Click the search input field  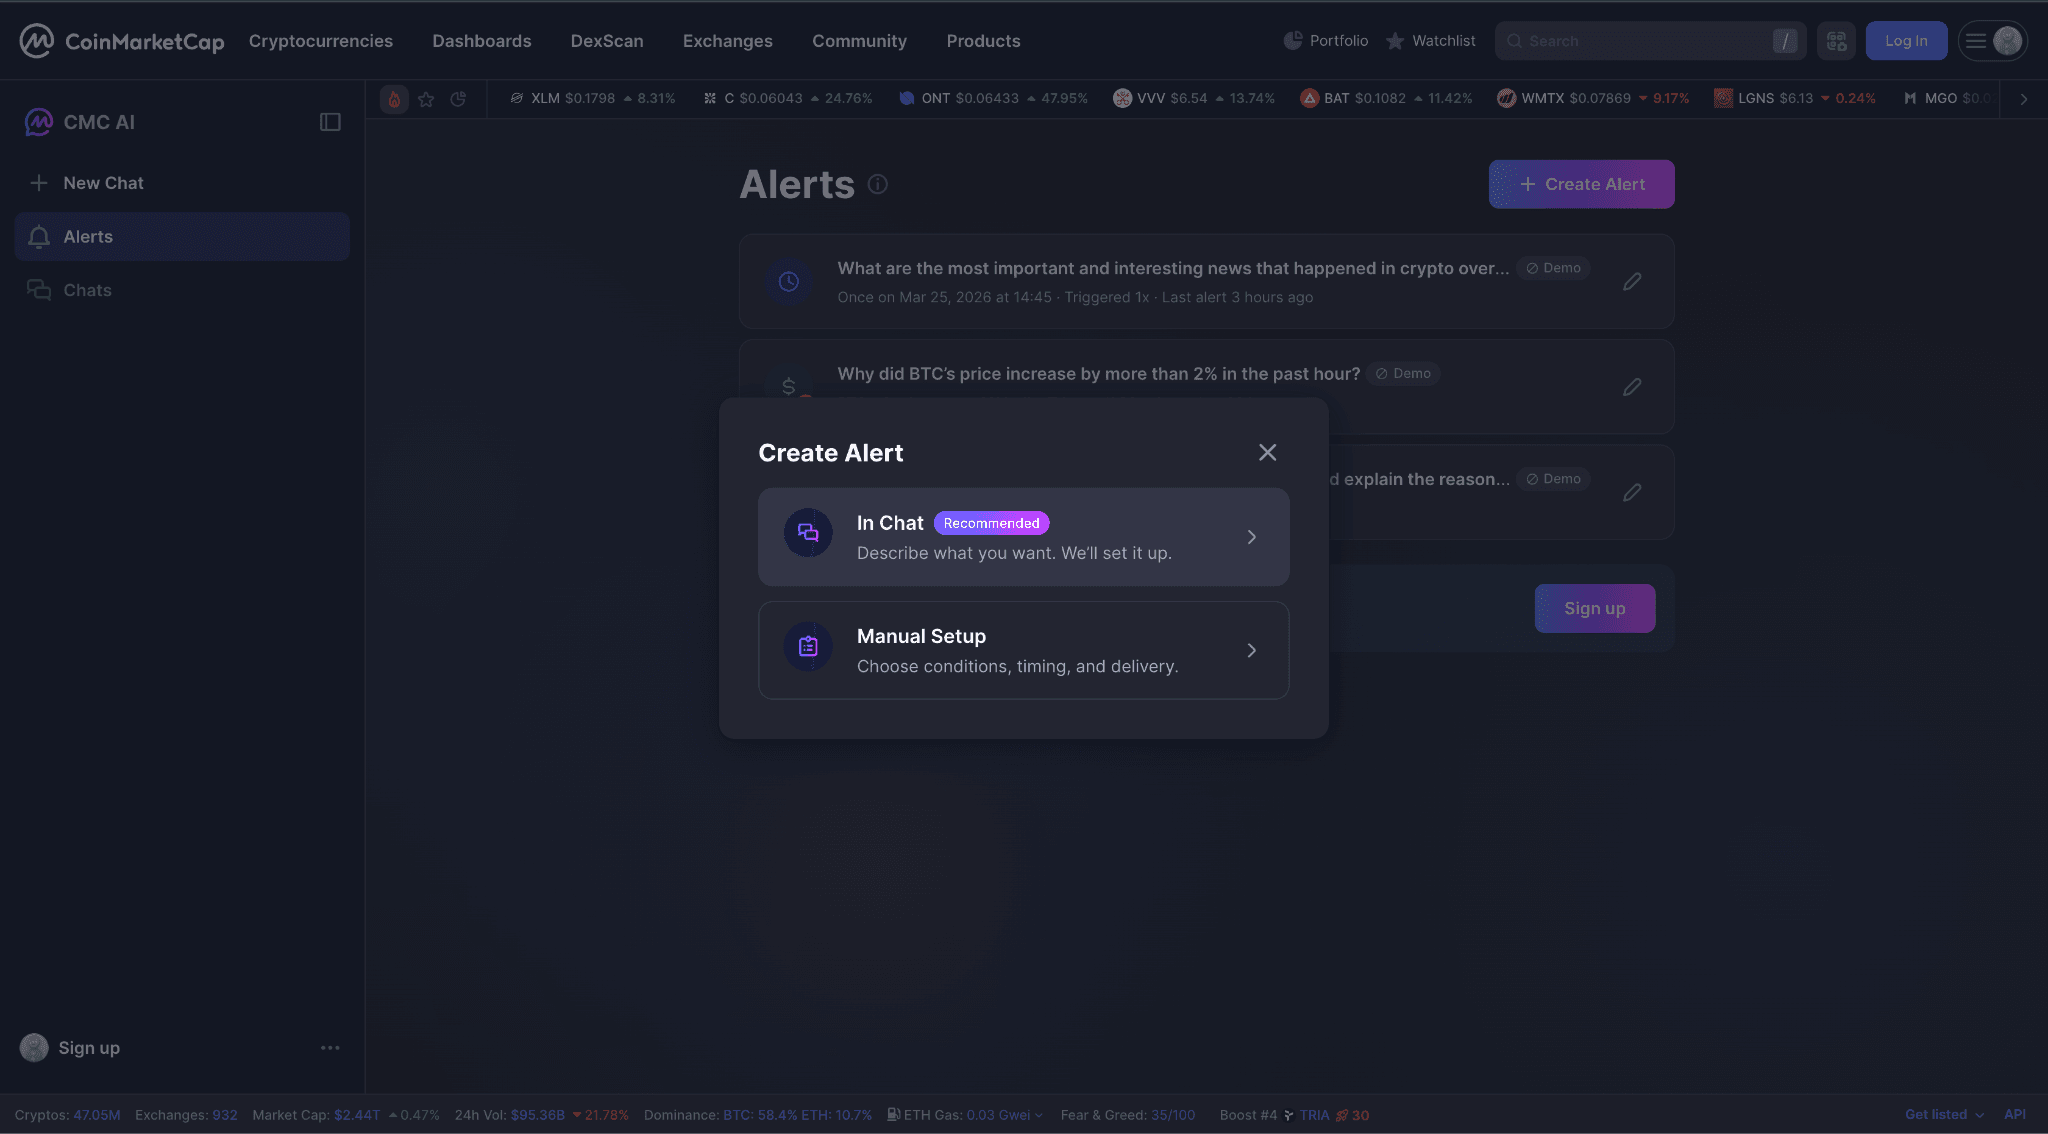click(x=1650, y=41)
